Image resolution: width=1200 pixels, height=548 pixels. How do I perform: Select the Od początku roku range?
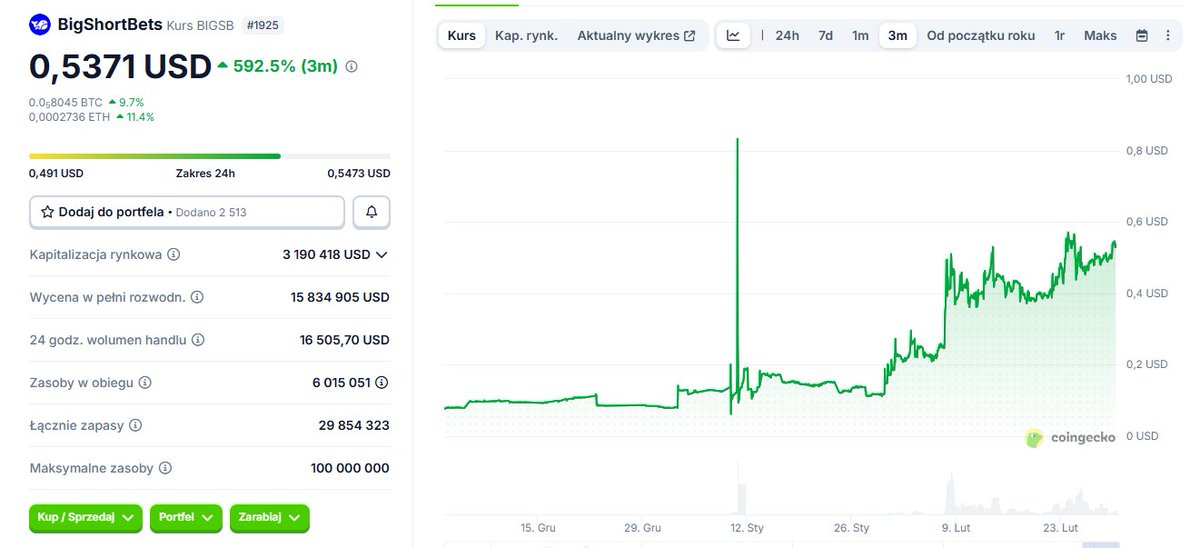pyautogui.click(x=981, y=35)
